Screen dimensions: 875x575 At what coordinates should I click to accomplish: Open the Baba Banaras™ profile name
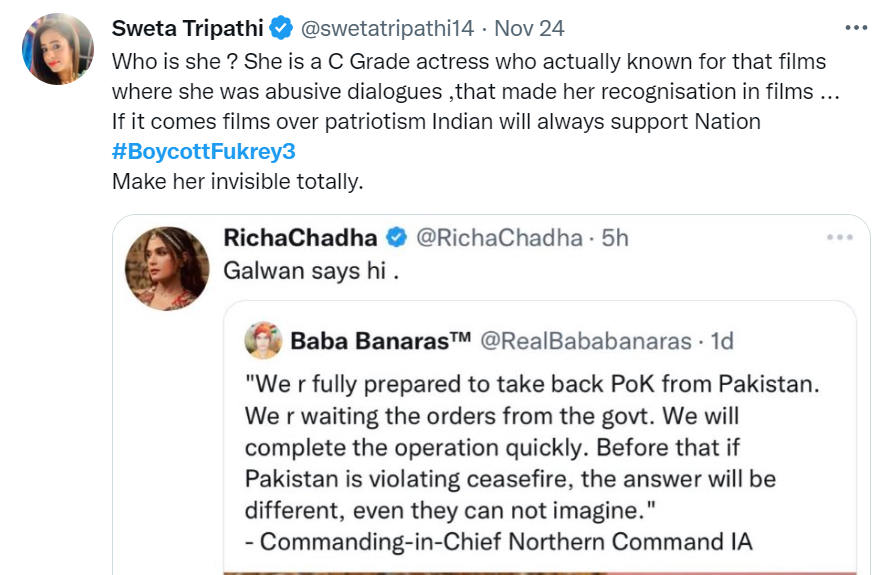pyautogui.click(x=381, y=341)
